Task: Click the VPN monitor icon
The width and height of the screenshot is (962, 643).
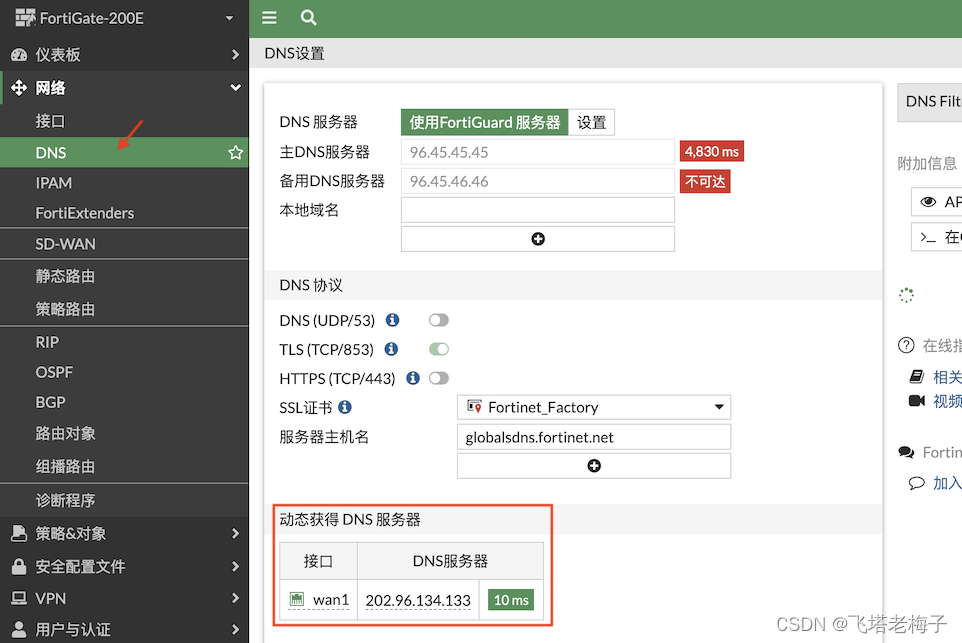Action: coord(19,598)
